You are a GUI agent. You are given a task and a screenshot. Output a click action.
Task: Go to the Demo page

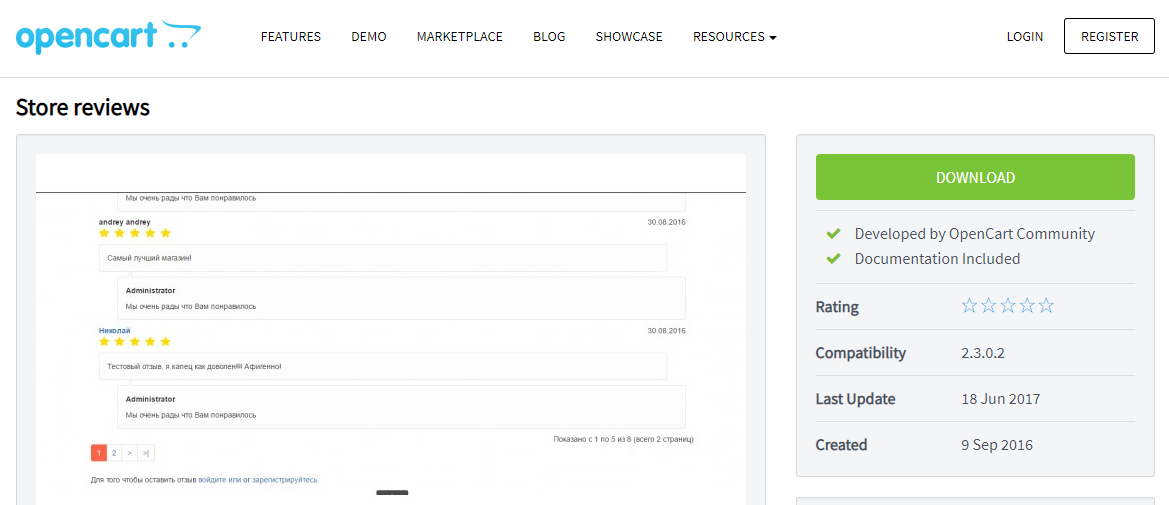click(x=369, y=37)
